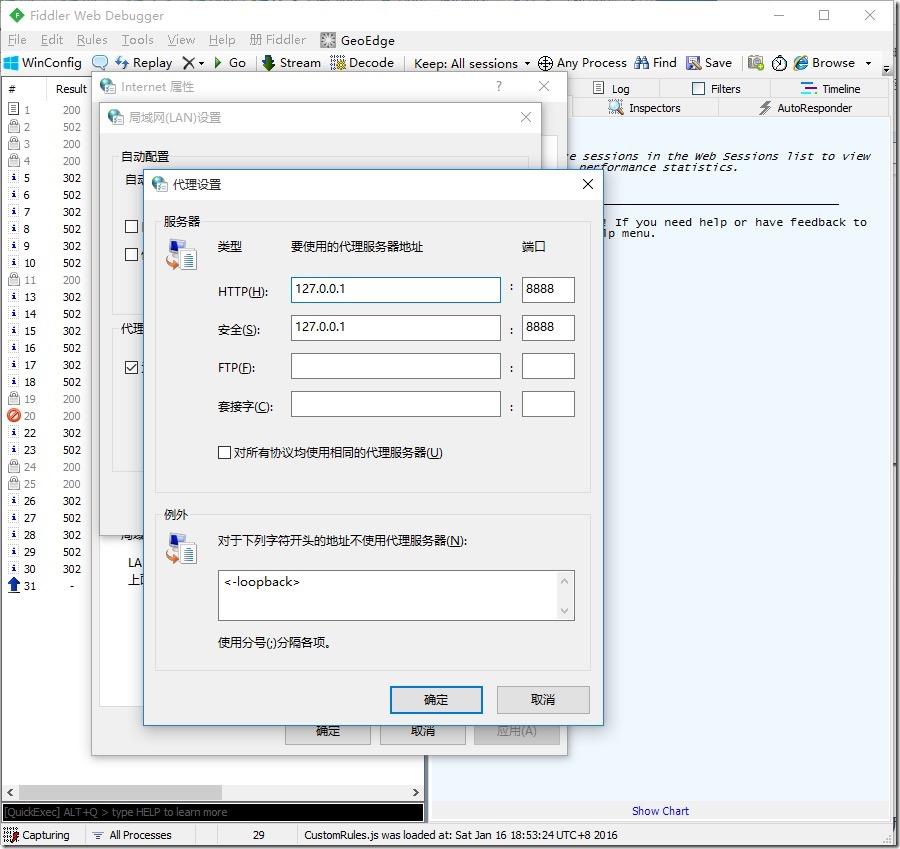The height and width of the screenshot is (849, 900).
Task: Click the Go toolbar button
Action: pyautogui.click(x=230, y=63)
